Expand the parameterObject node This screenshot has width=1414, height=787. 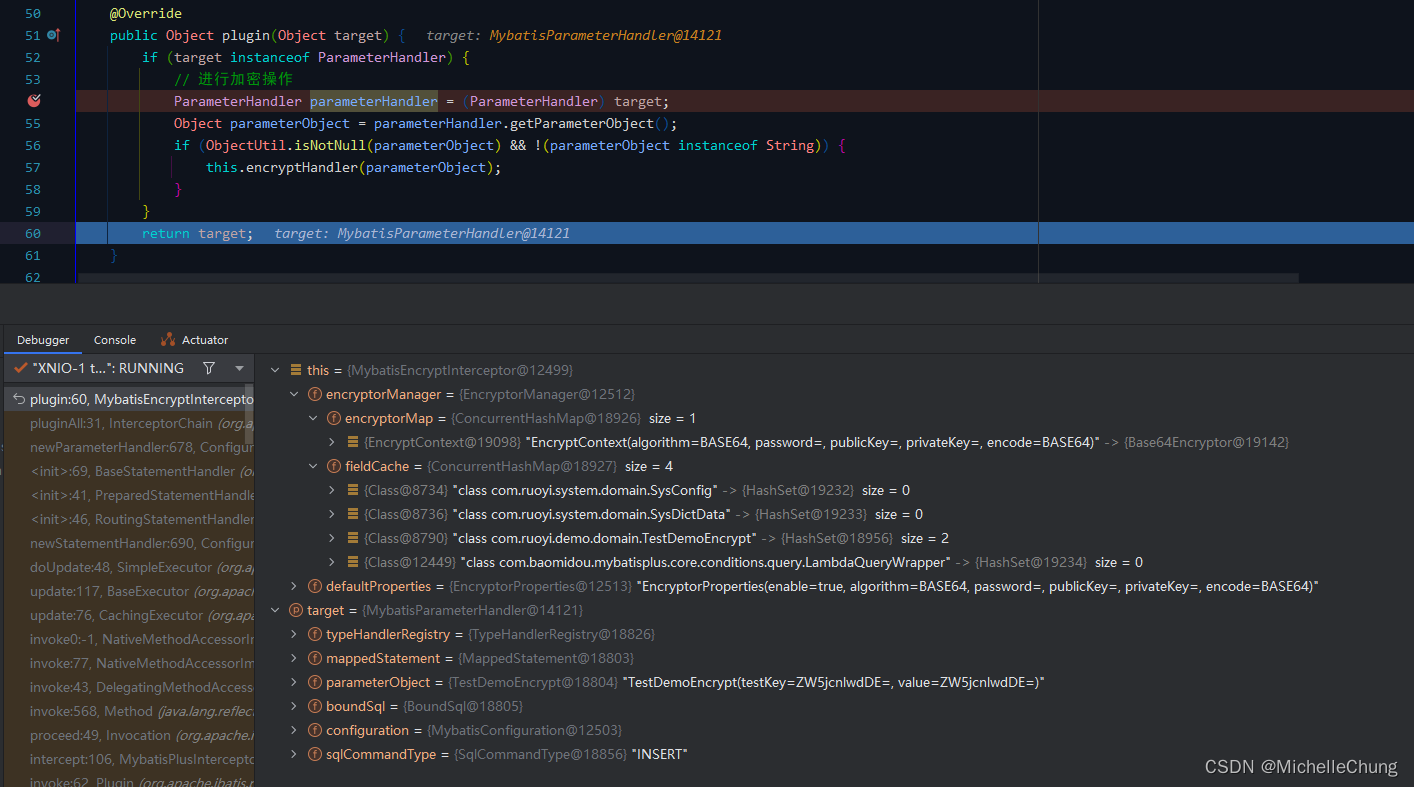pyautogui.click(x=294, y=682)
